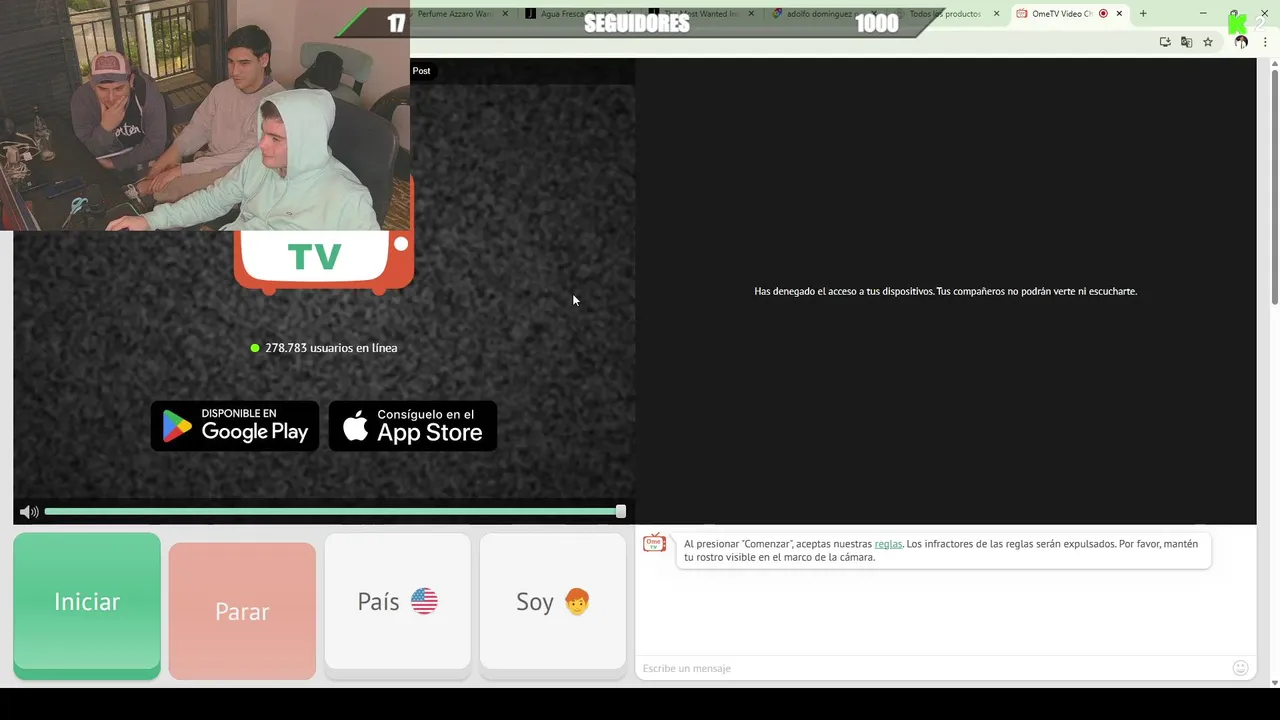Click the Post label above the video

point(421,71)
